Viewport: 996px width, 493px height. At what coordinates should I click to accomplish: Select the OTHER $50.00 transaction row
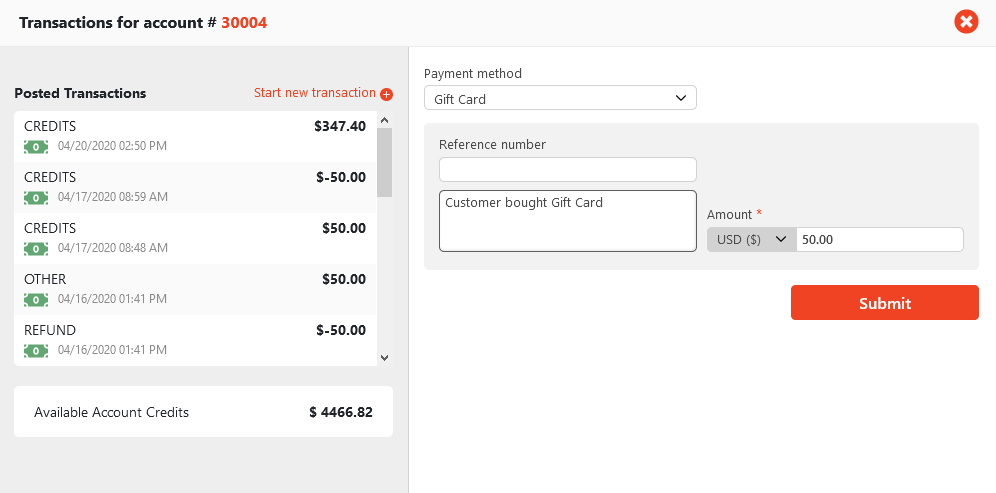point(195,289)
